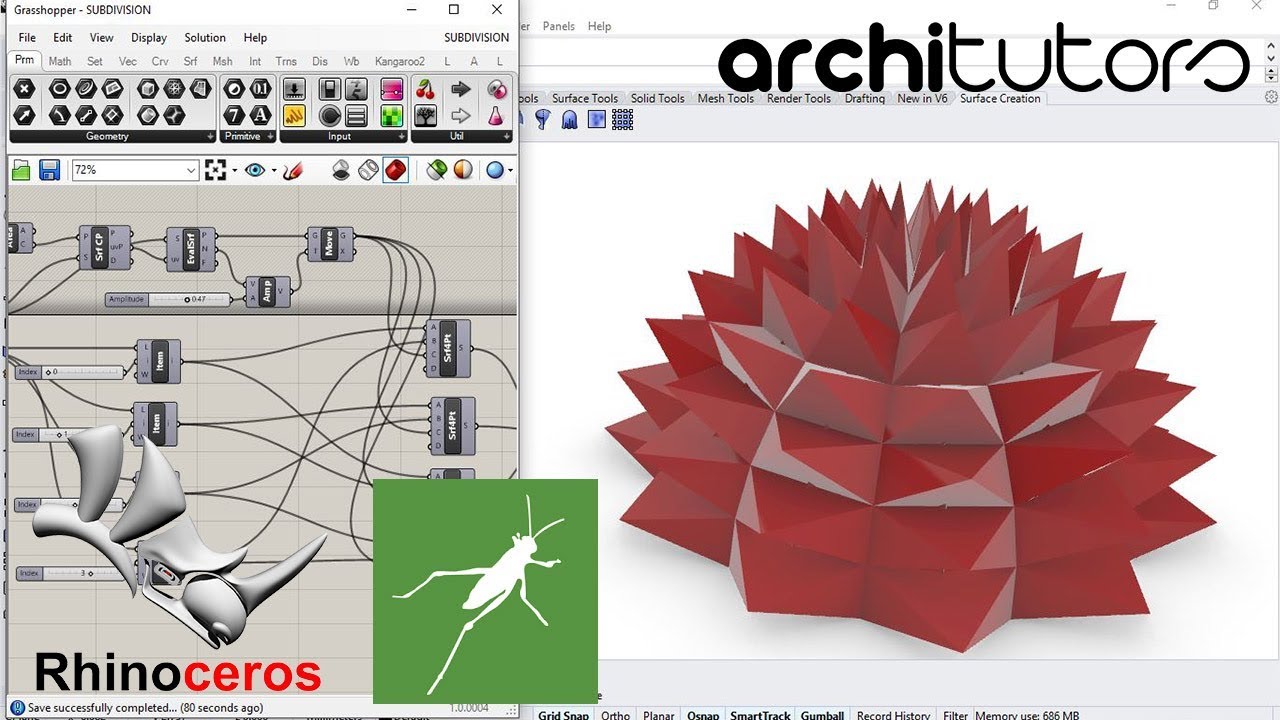Viewport: 1280px width, 720px height.
Task: Toggle Gumball in Rhino status bar
Action: click(x=822, y=715)
